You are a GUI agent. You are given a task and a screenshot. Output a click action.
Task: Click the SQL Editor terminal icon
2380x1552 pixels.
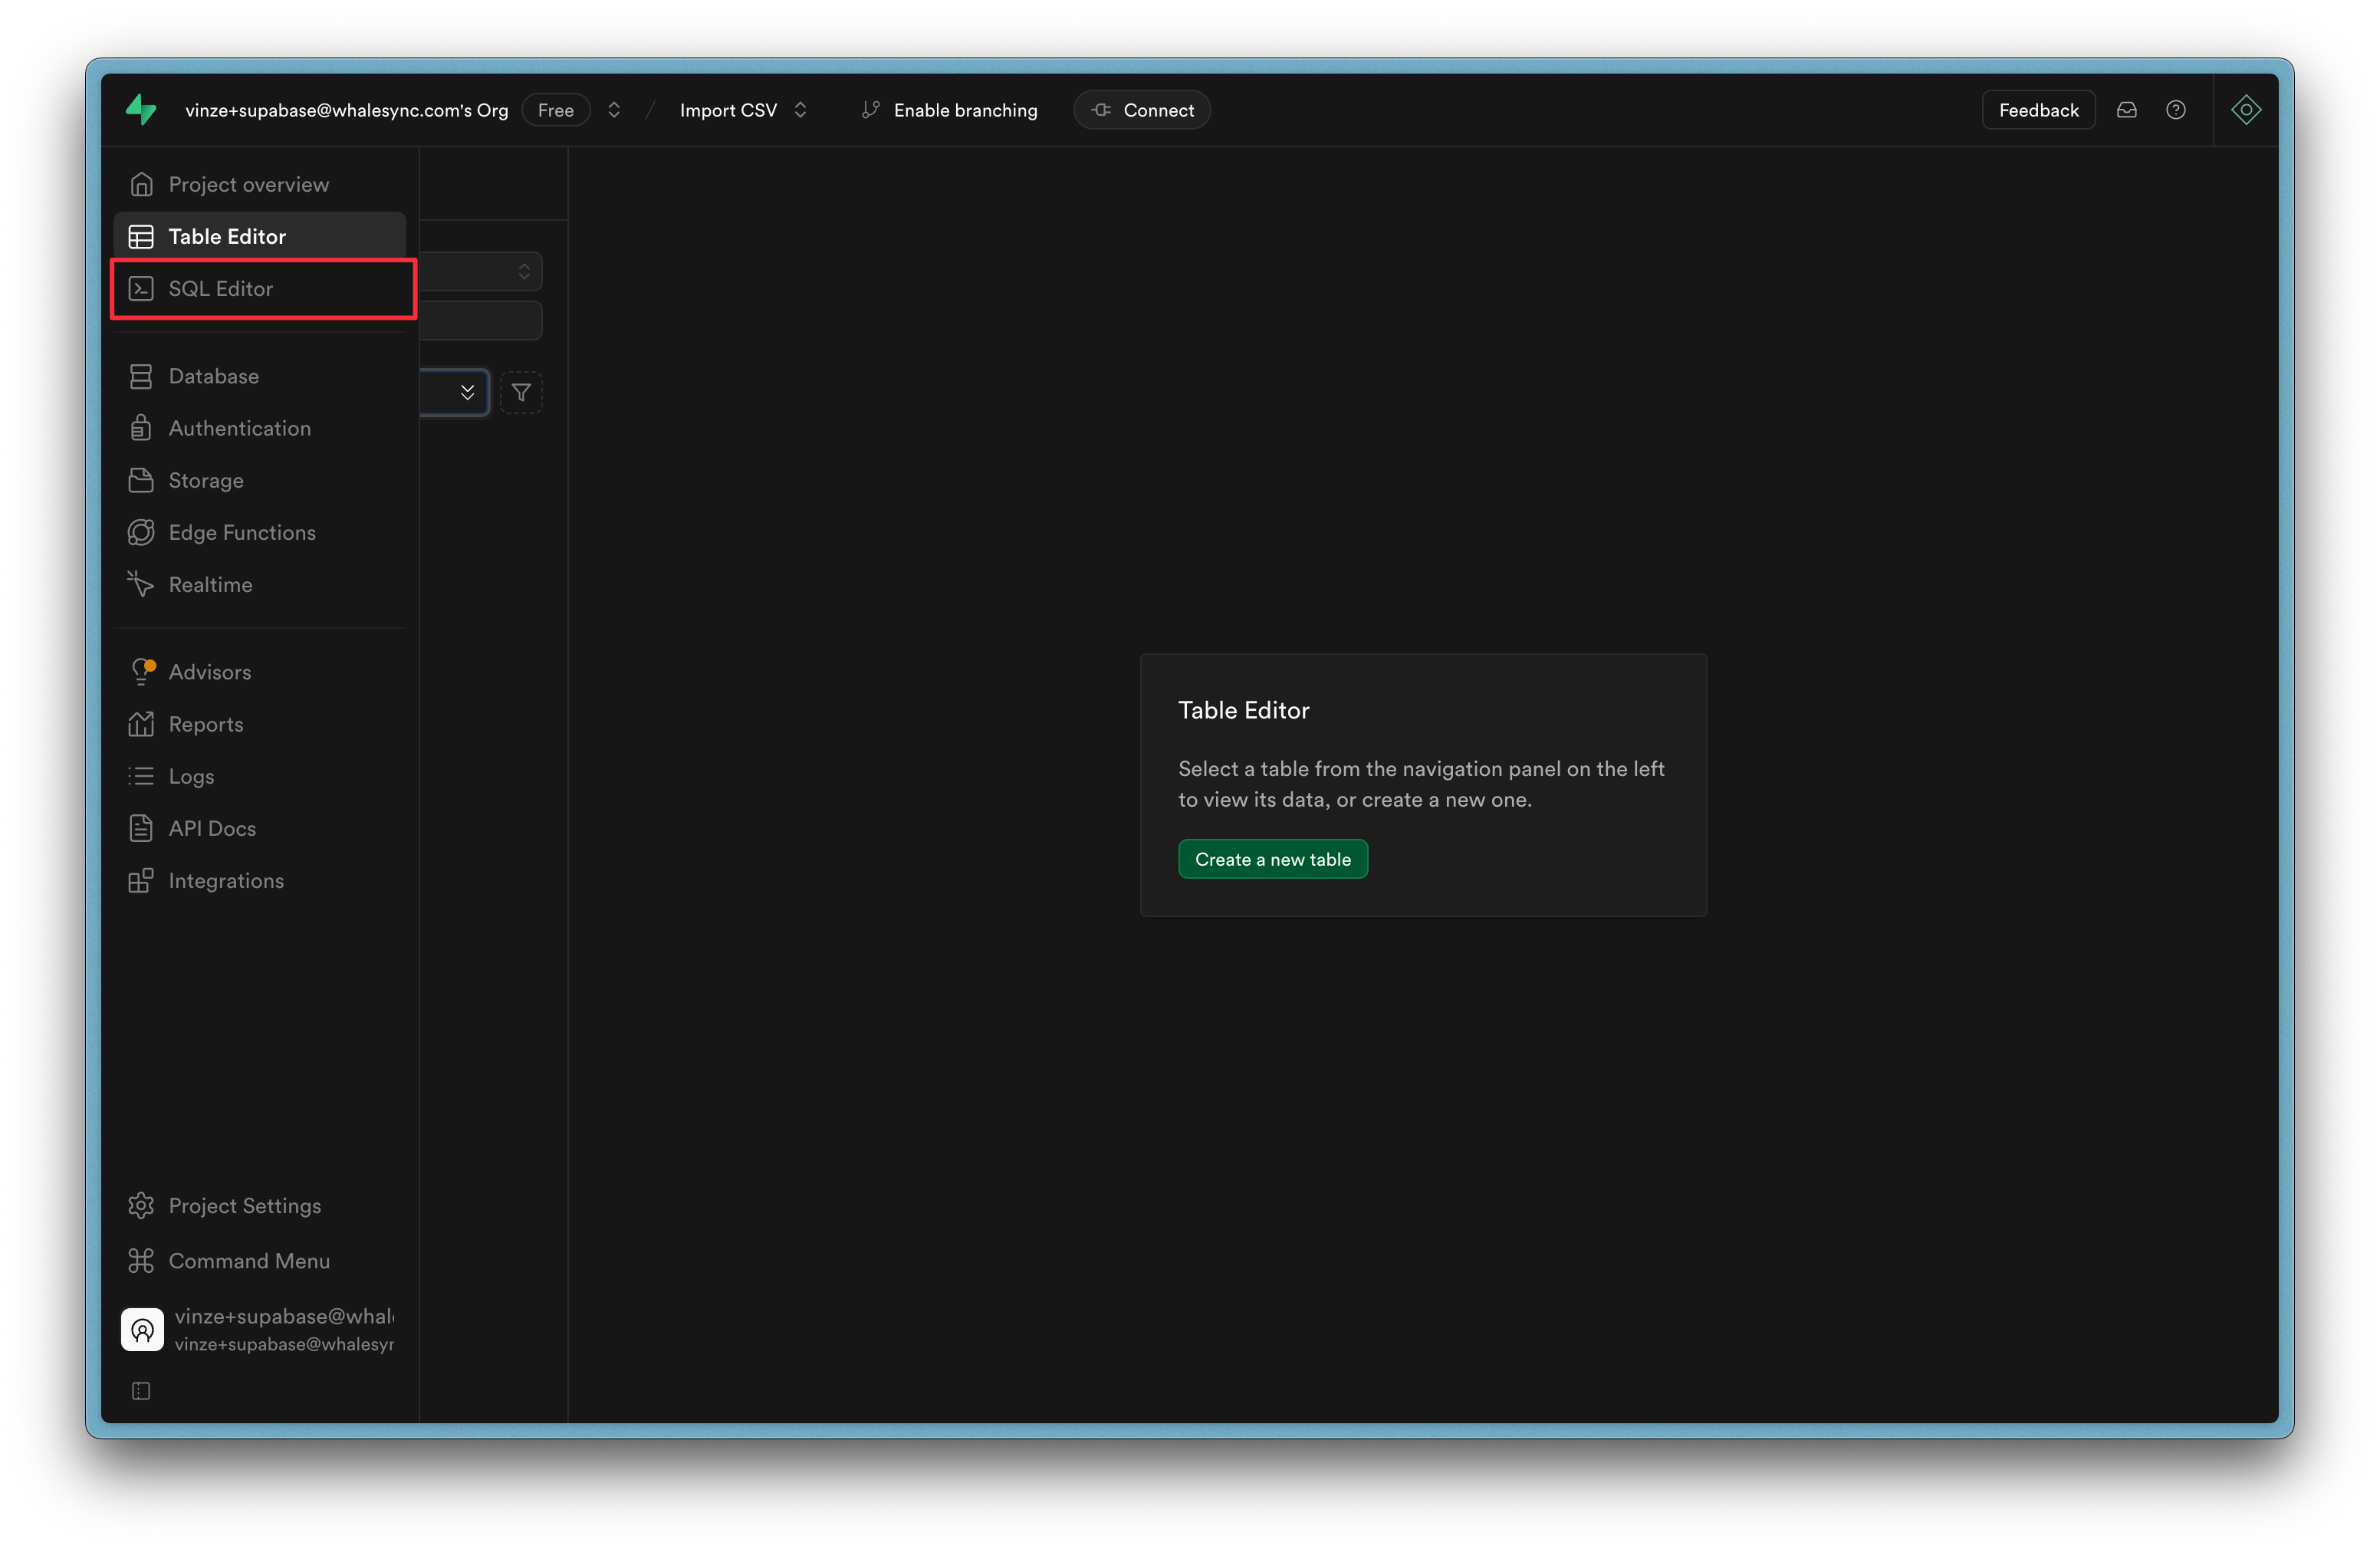click(x=141, y=288)
